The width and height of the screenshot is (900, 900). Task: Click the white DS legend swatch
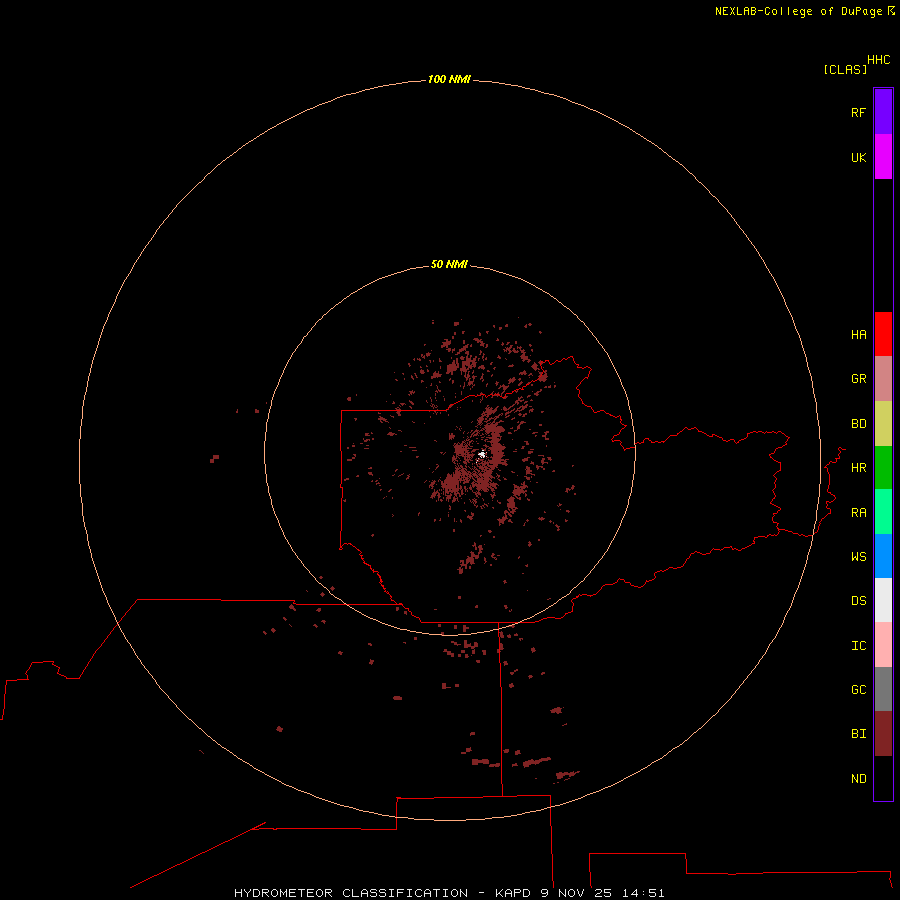click(883, 600)
